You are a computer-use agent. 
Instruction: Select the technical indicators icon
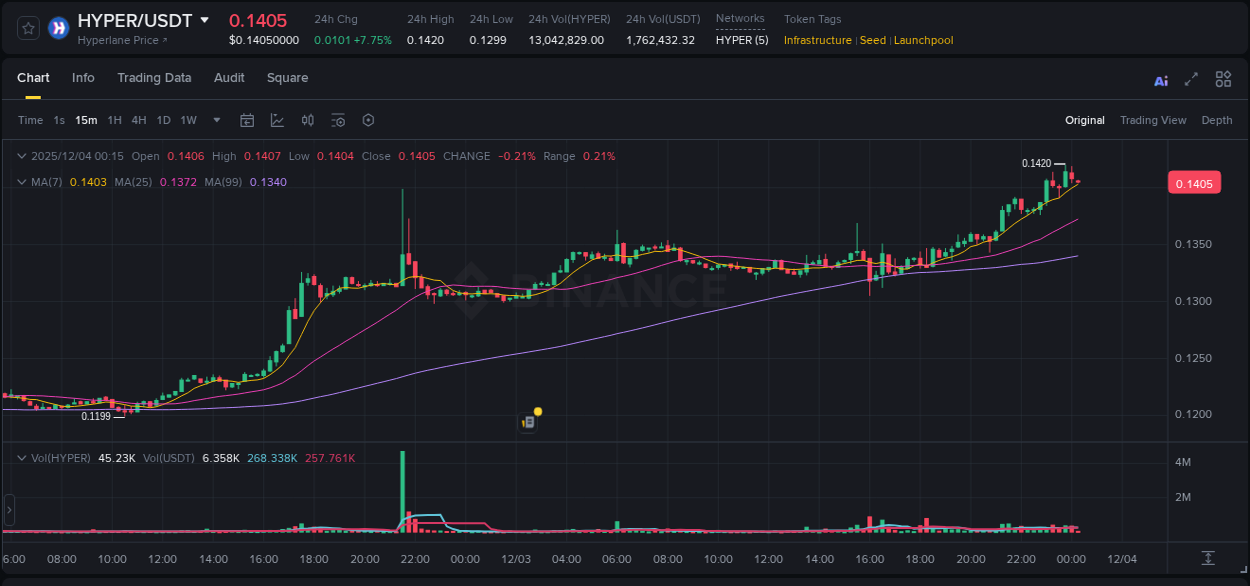click(307, 119)
